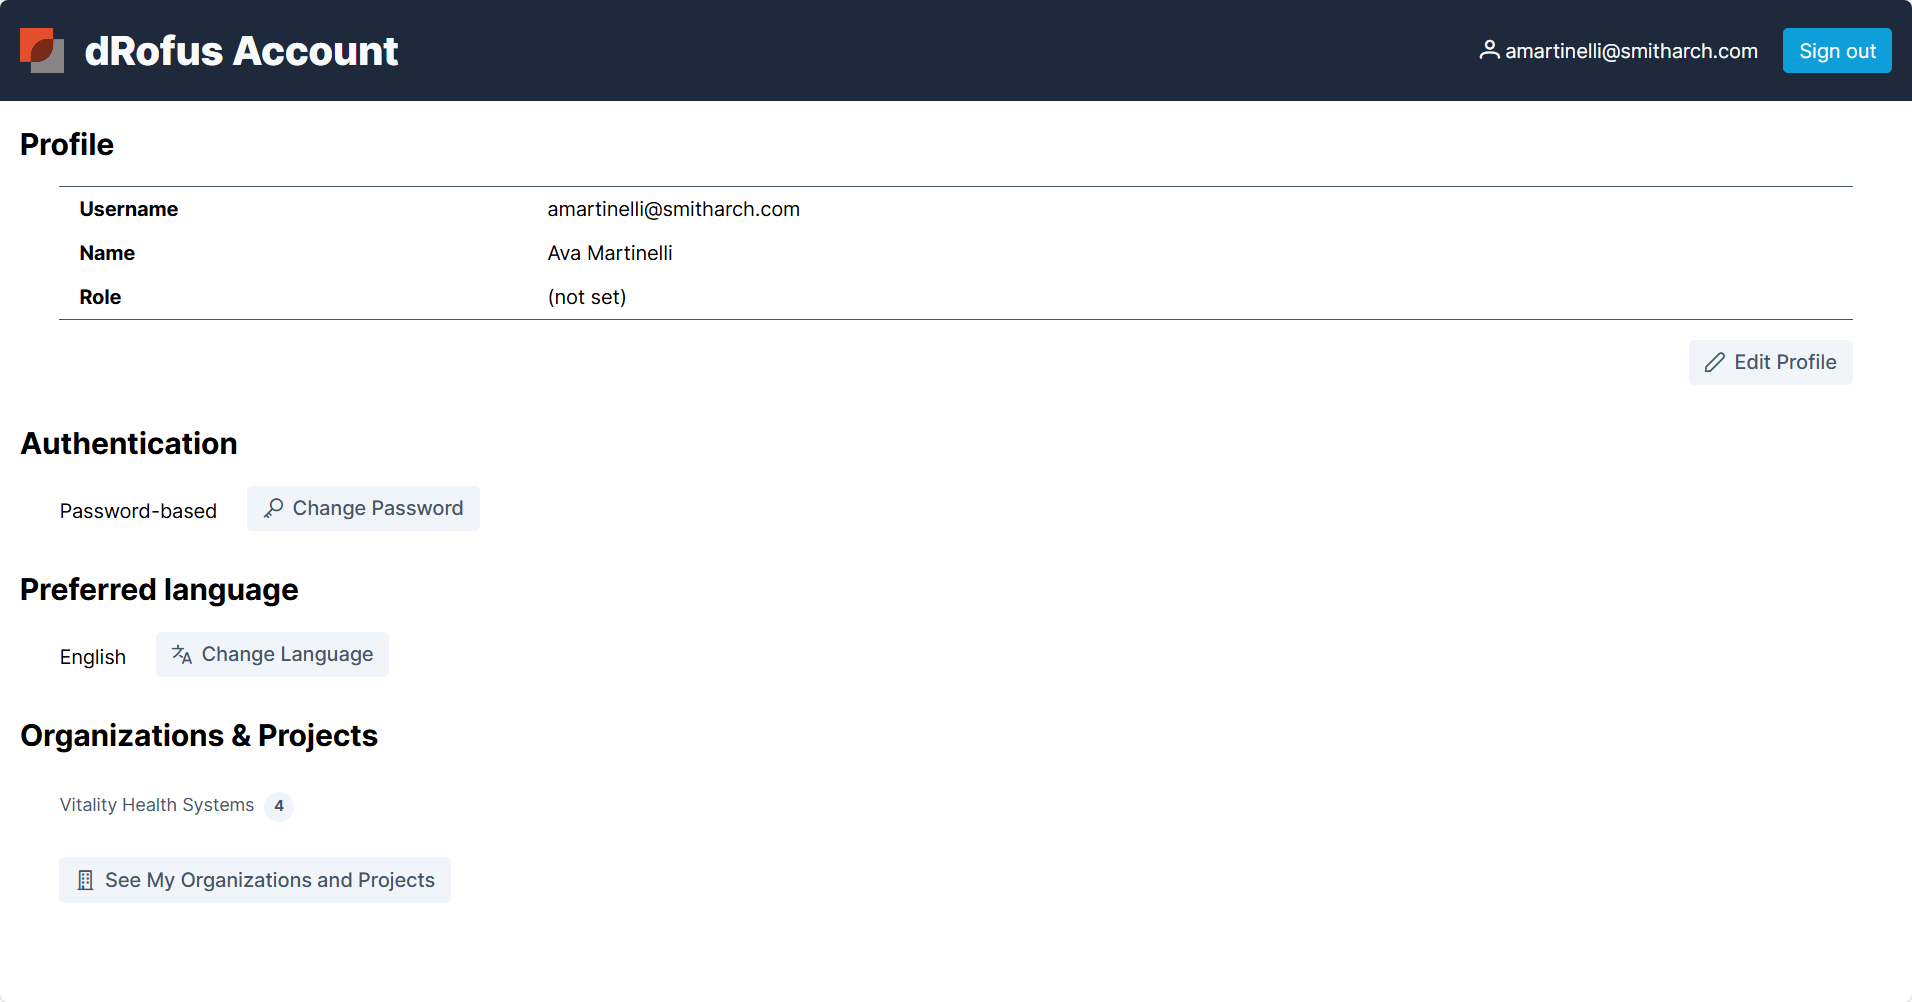Click the translate icon beside Change Language

click(x=182, y=655)
